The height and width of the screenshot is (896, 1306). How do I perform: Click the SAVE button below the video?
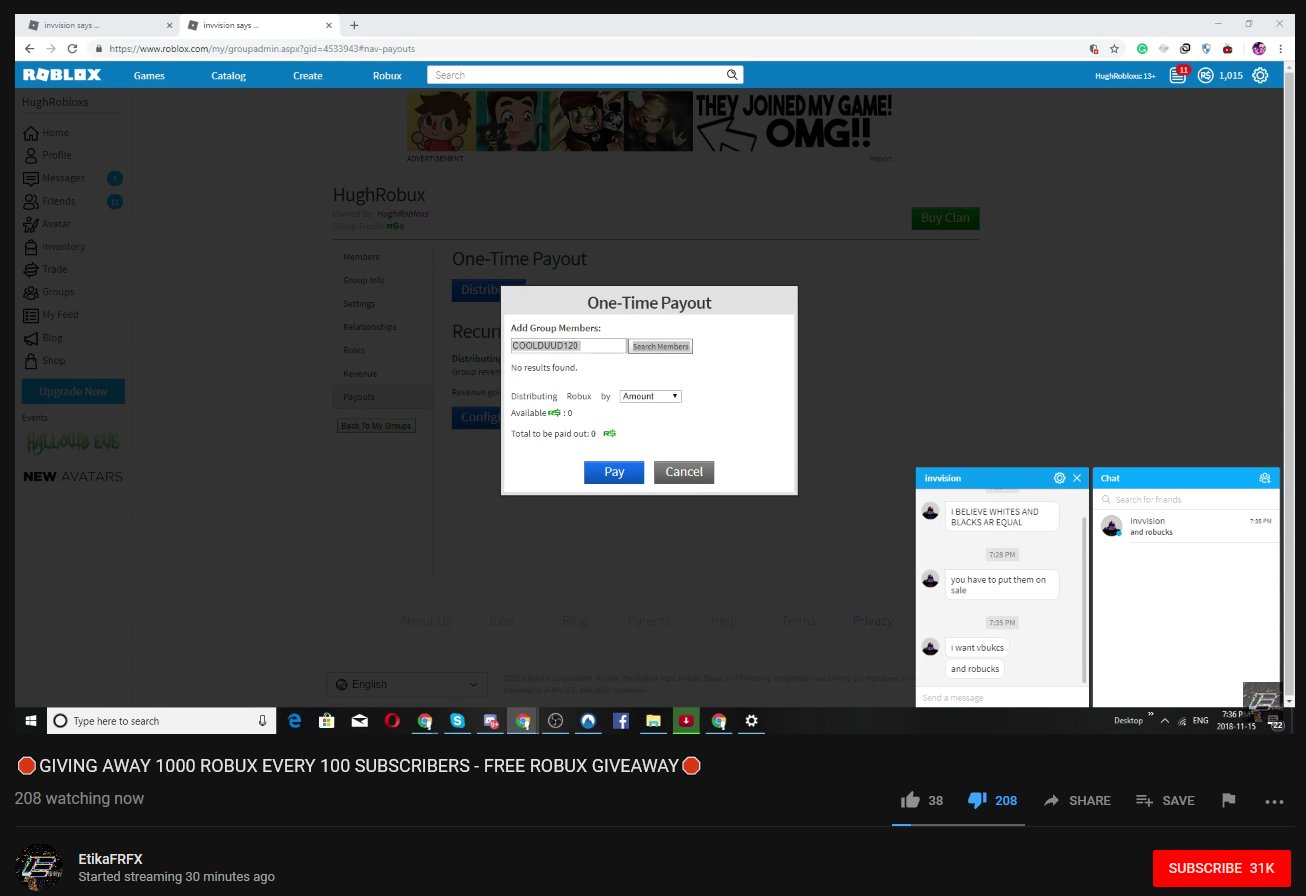pyautogui.click(x=1165, y=800)
